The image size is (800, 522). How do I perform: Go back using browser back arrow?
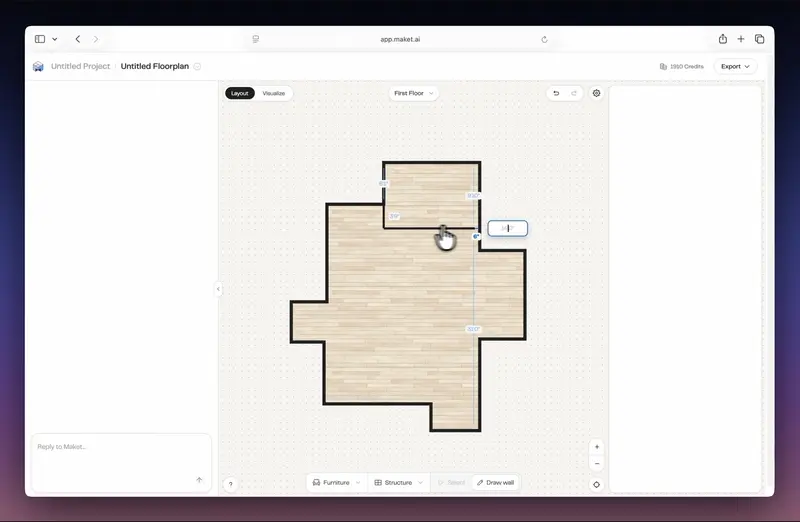pos(78,39)
